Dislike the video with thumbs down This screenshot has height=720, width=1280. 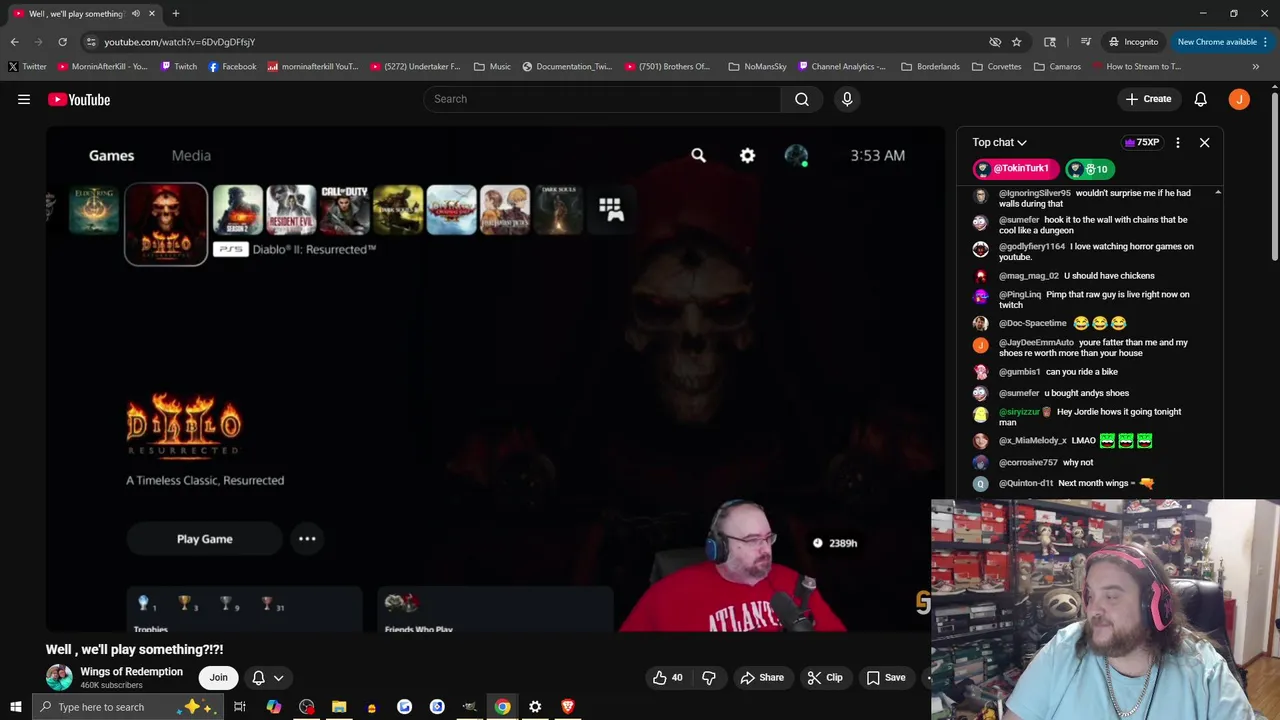709,677
